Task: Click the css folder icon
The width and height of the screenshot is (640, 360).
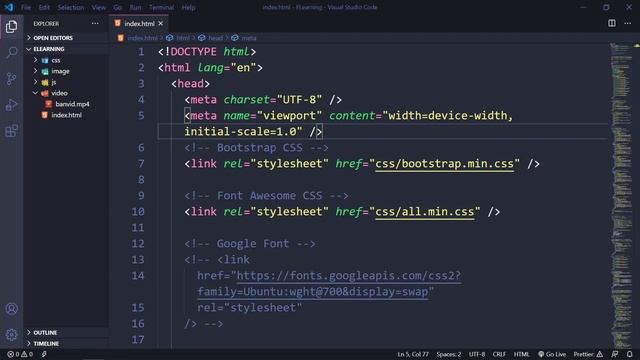Action: pos(45,60)
